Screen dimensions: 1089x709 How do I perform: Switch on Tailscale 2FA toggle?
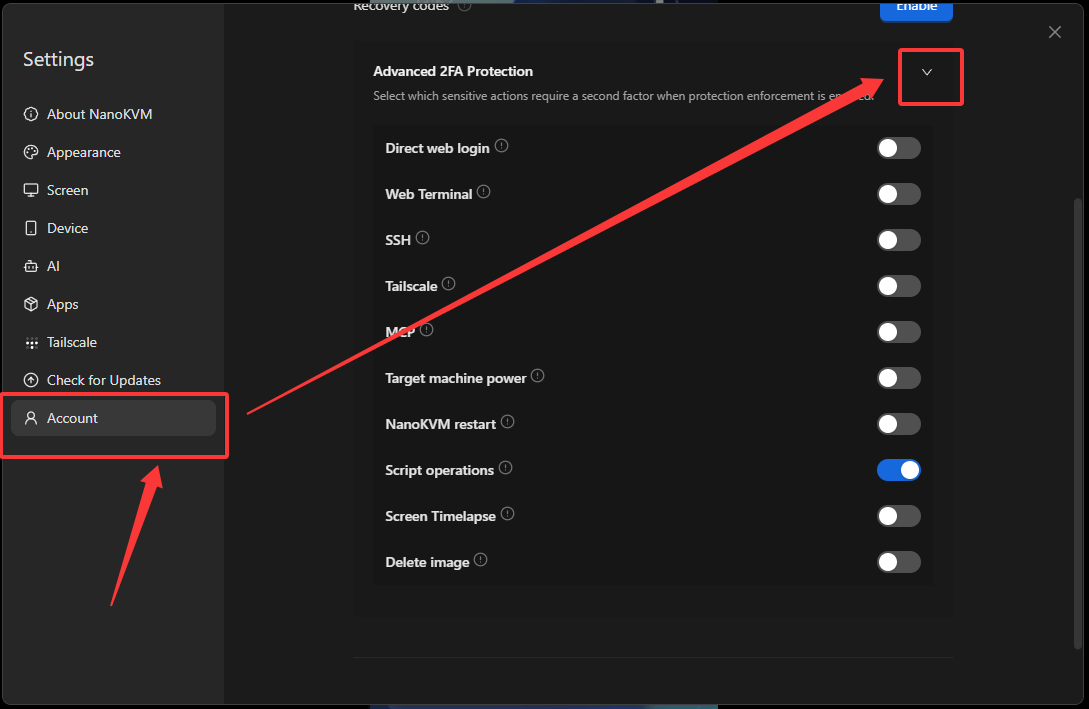(899, 286)
